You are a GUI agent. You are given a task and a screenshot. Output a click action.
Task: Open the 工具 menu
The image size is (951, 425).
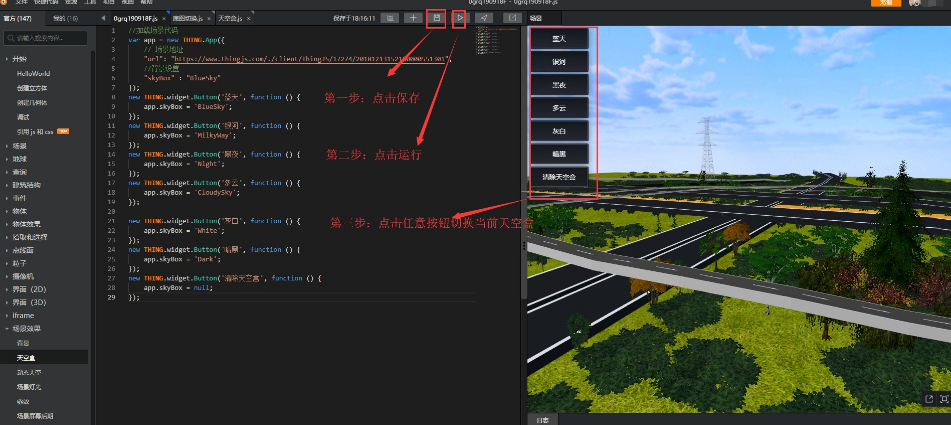pos(90,2)
